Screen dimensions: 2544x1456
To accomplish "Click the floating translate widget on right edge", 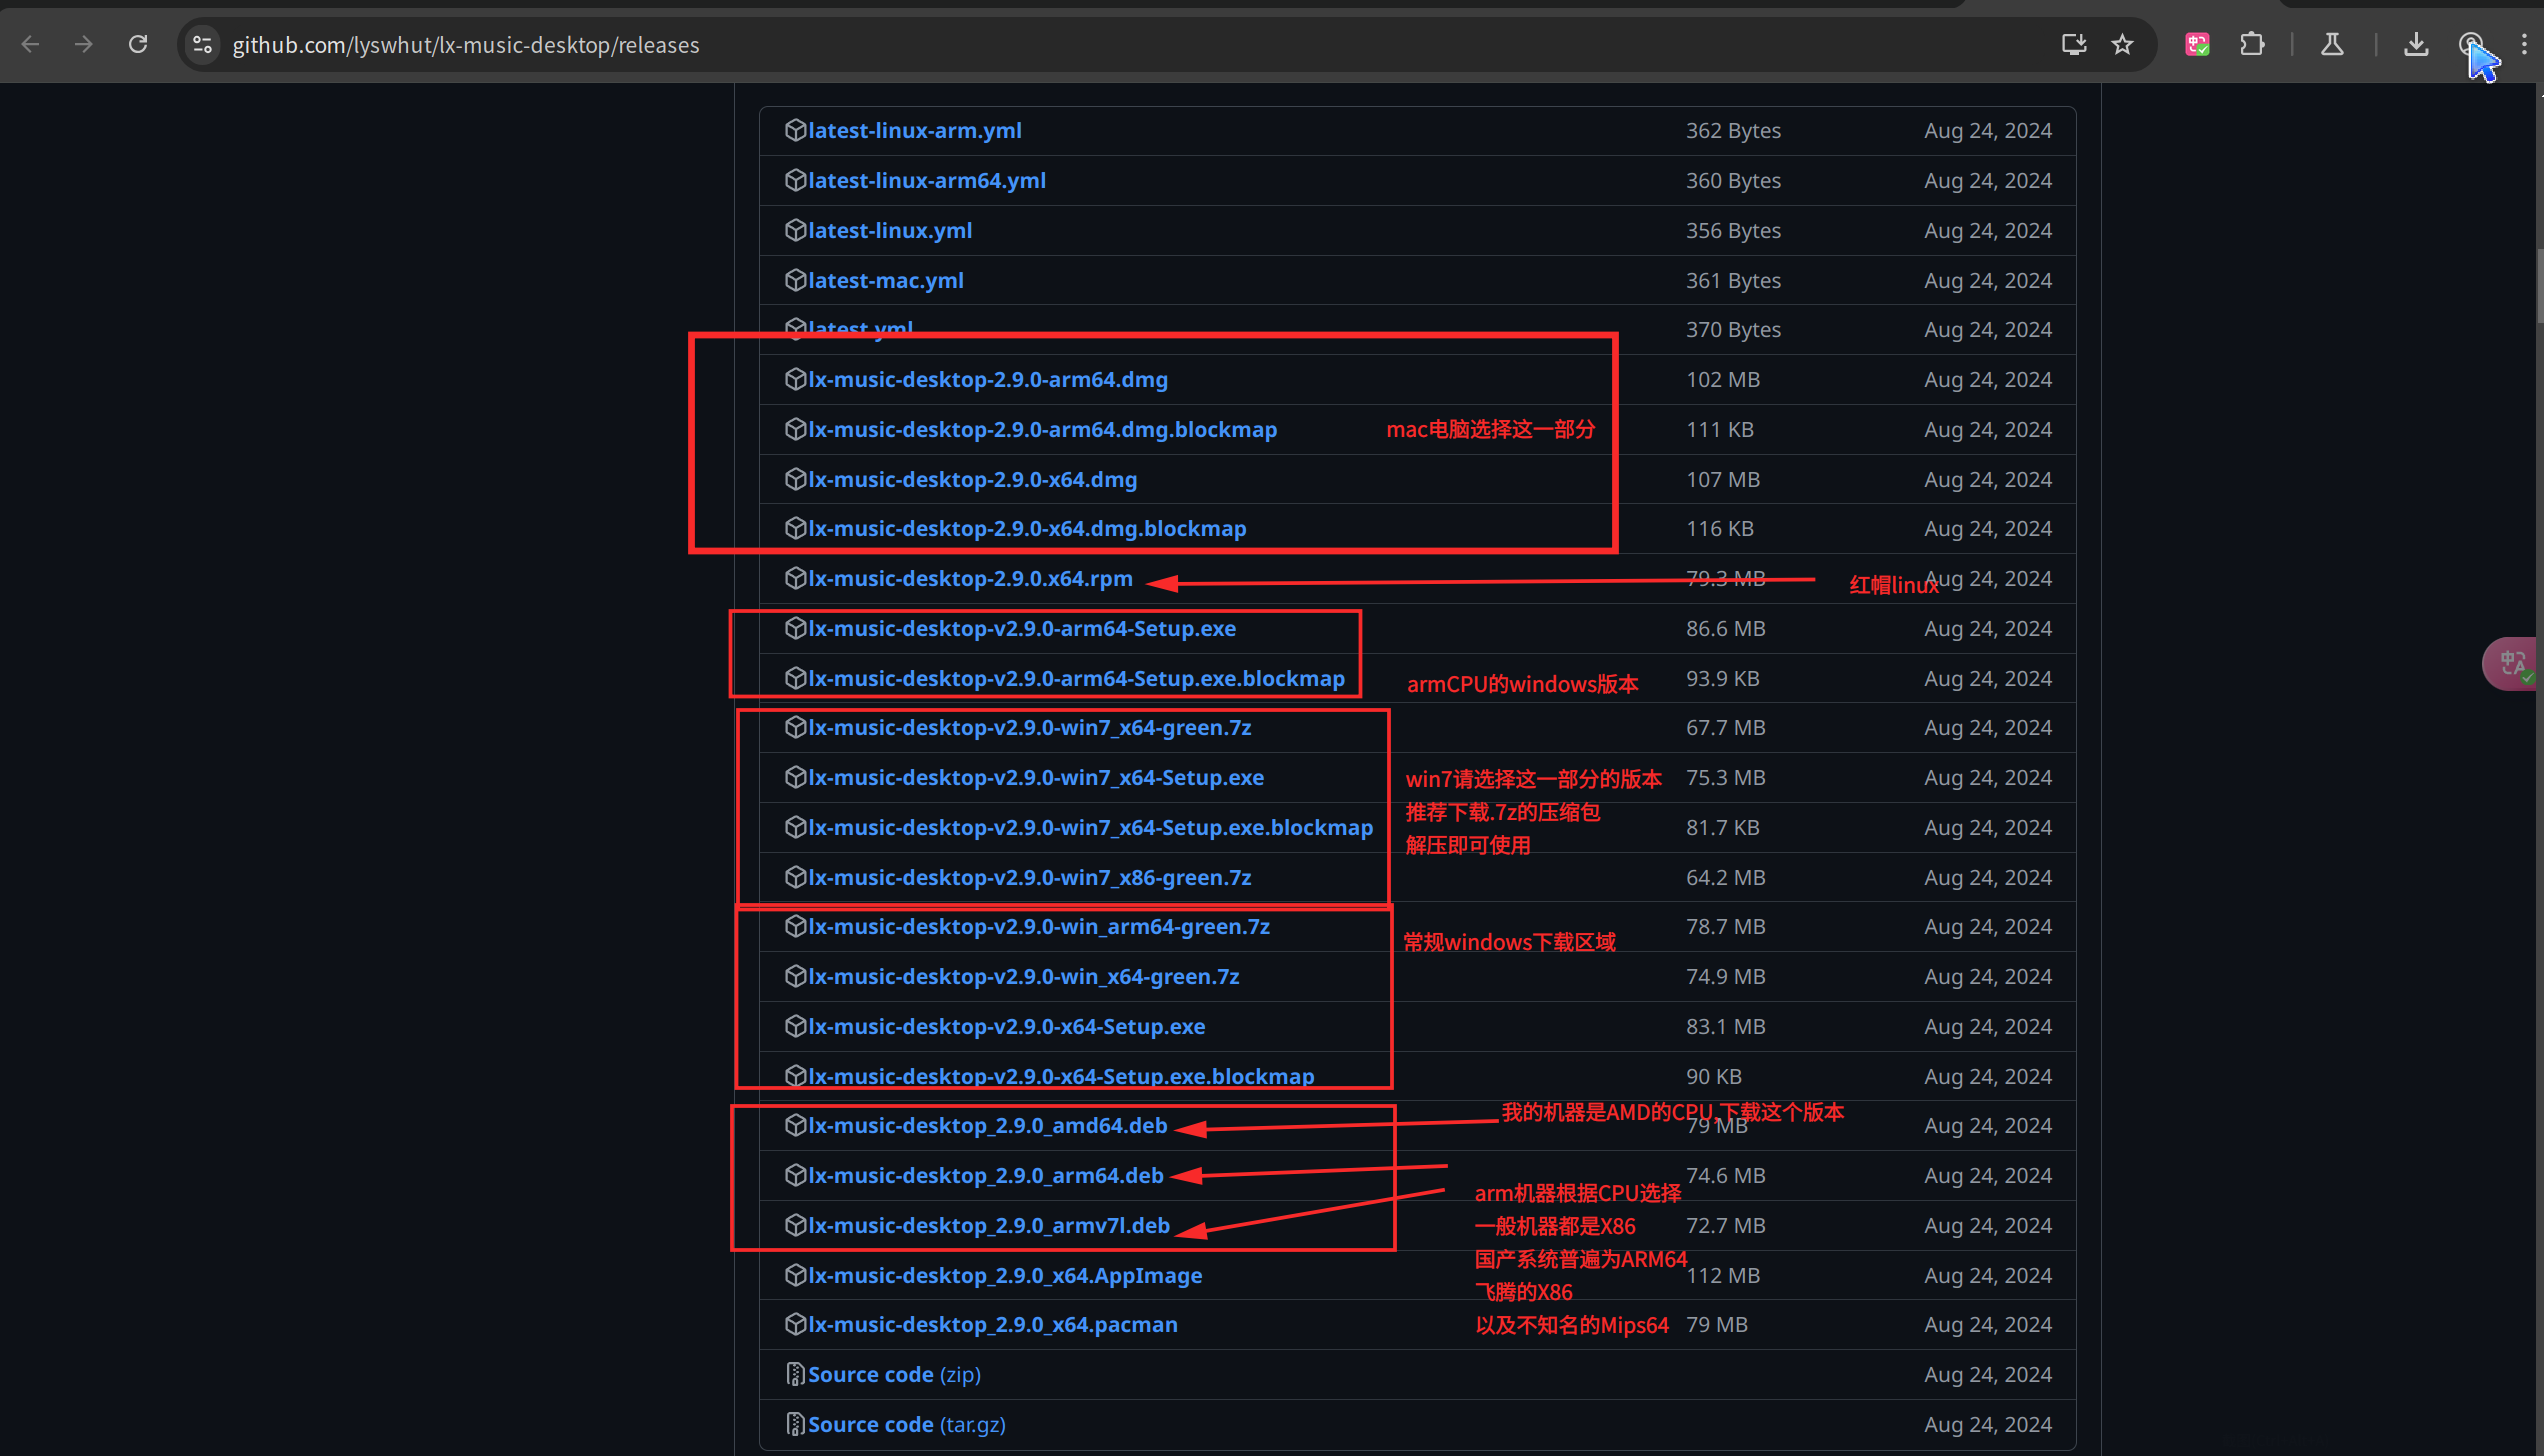I will coord(2512,663).
